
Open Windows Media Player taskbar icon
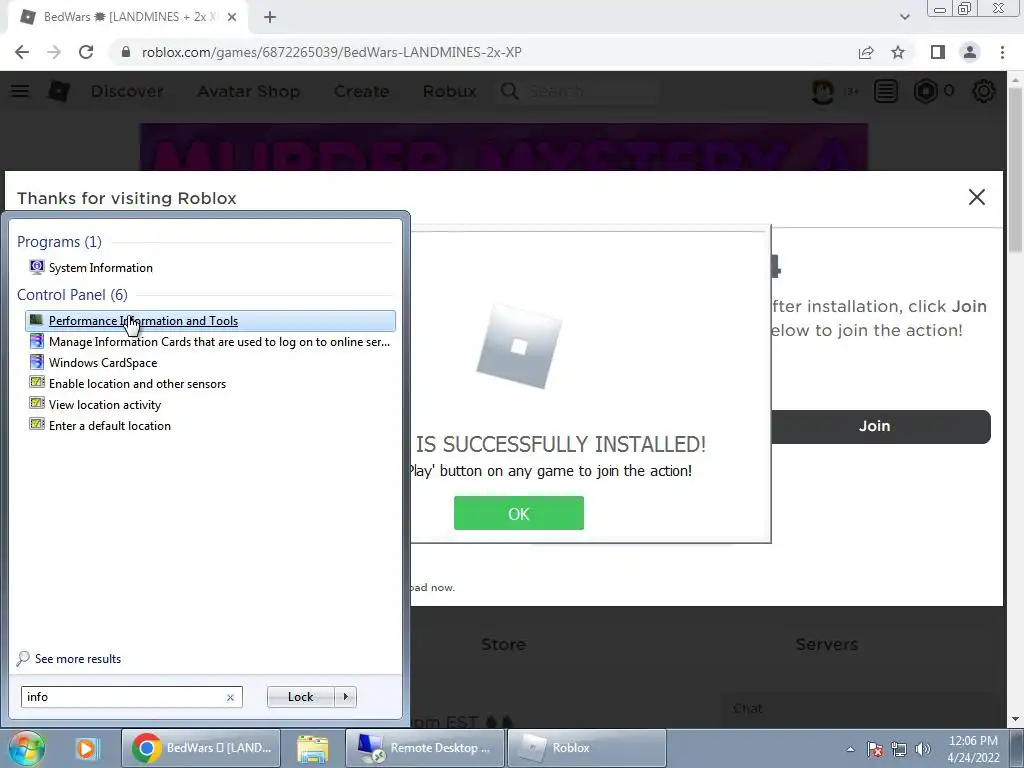point(86,748)
